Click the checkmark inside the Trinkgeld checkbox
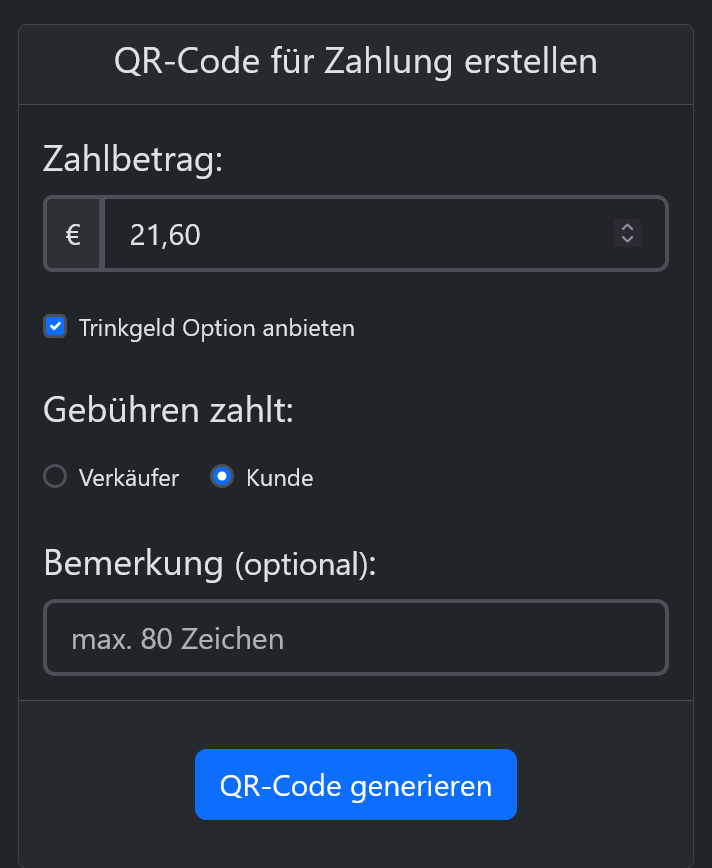The image size is (712, 868). coord(55,326)
